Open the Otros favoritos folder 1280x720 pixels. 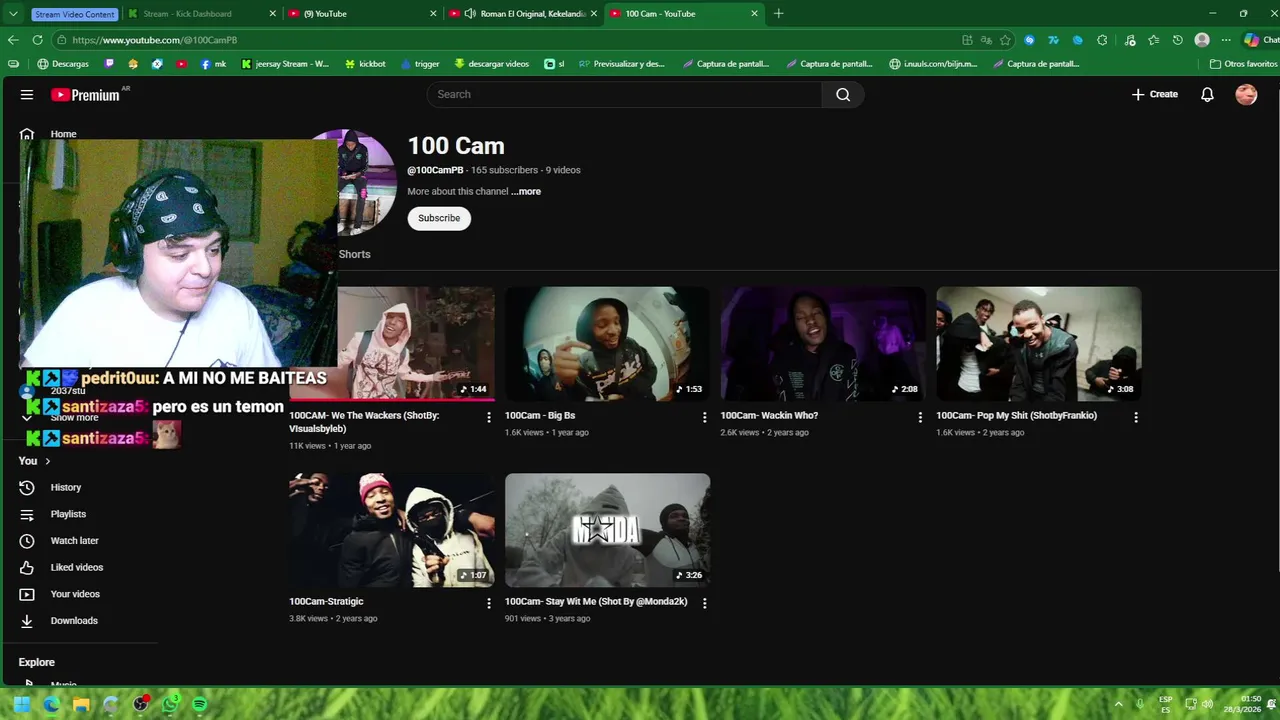1243,64
